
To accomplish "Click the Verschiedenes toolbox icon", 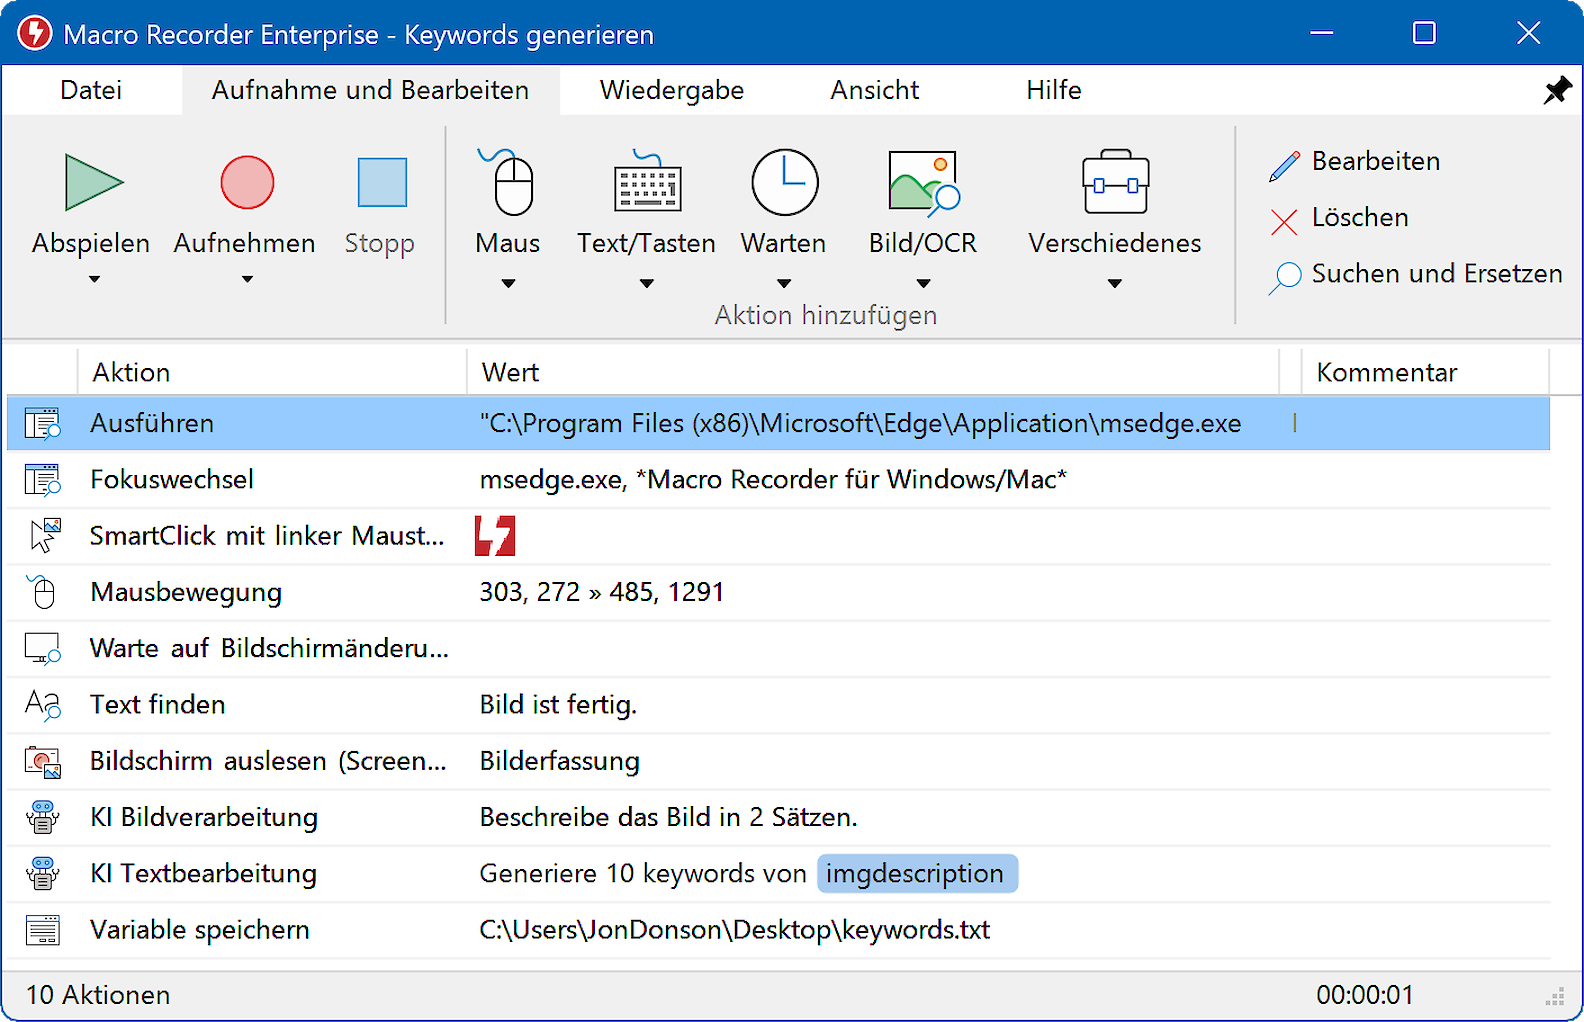I will click(1115, 183).
